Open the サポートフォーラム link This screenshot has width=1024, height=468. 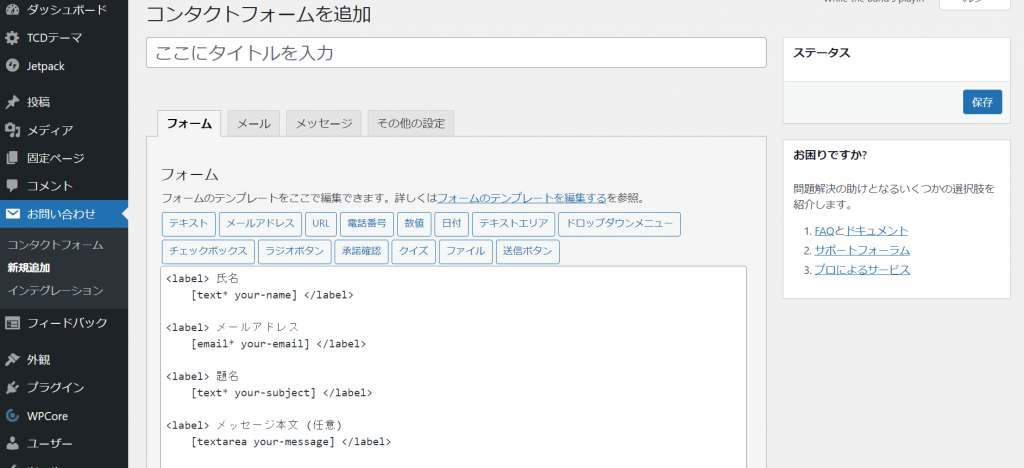pyautogui.click(x=862, y=251)
